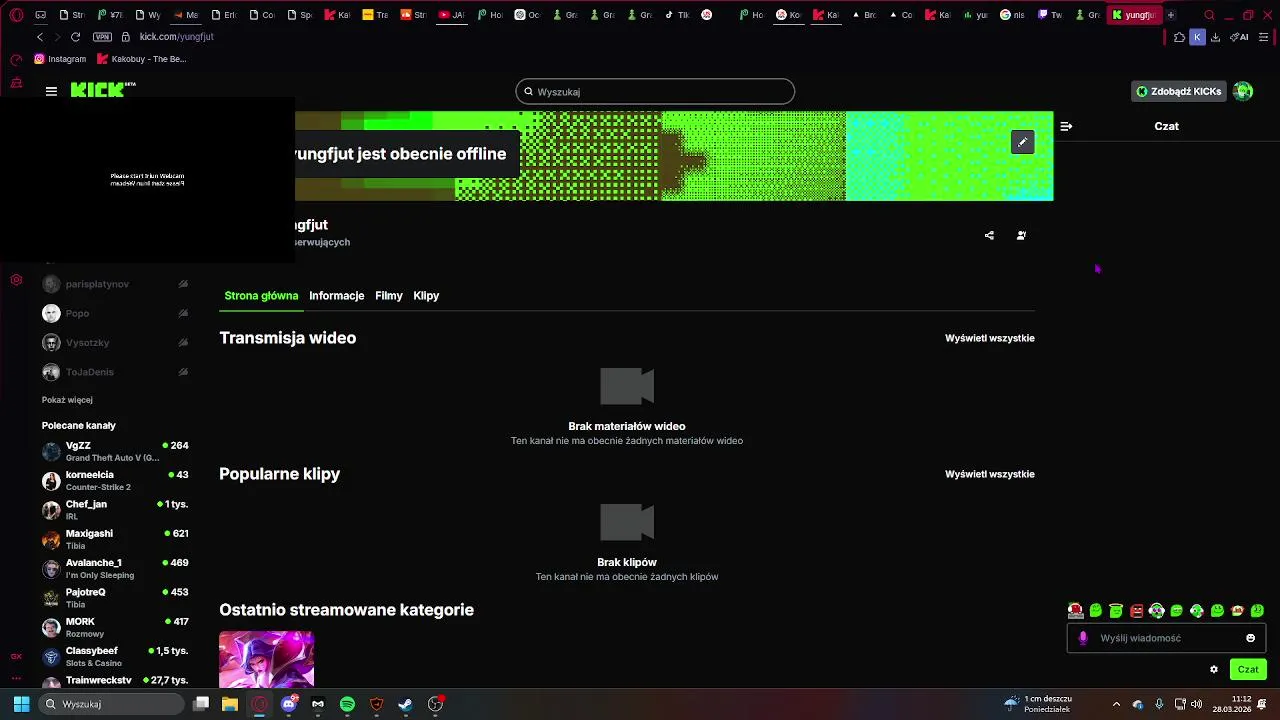The width and height of the screenshot is (1280, 720).
Task: Open recommended channel VgZZ
Action: coord(115,451)
